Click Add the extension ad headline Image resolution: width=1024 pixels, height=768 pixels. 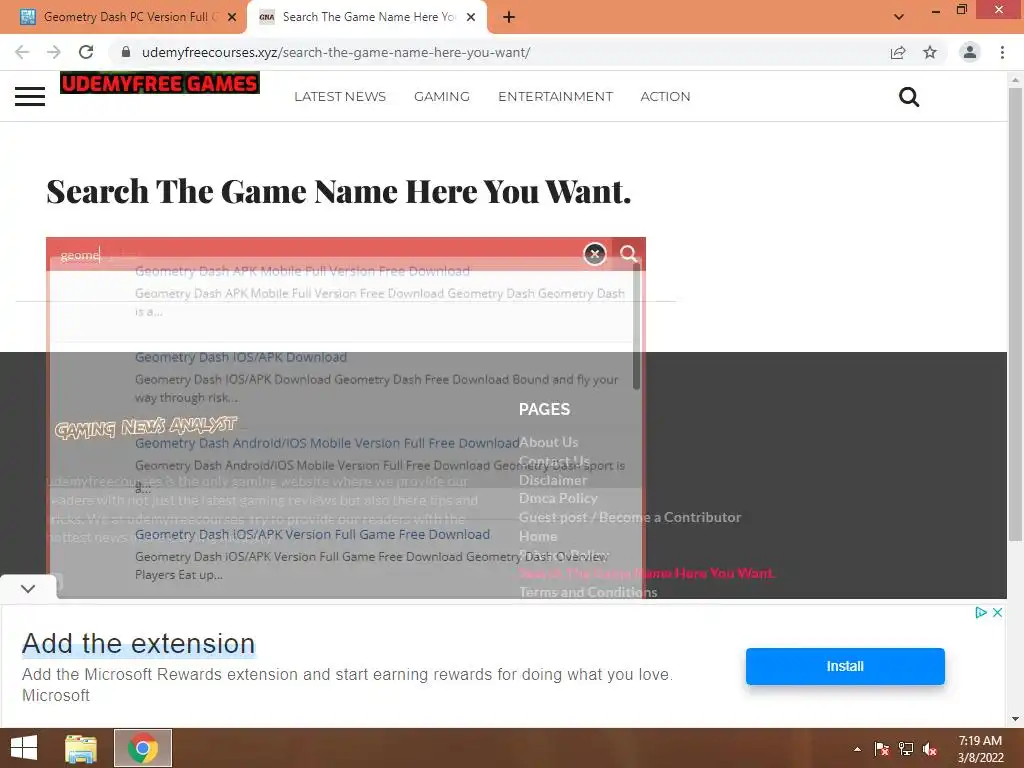138,644
